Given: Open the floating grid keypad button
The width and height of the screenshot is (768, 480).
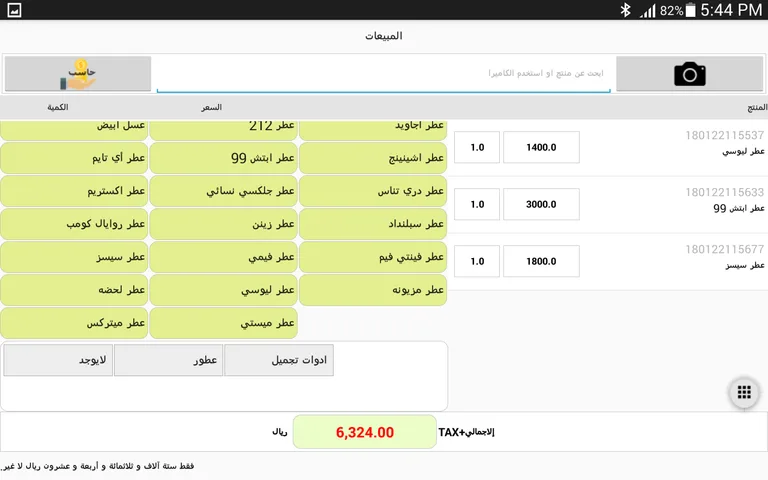Looking at the screenshot, I should 744,392.
